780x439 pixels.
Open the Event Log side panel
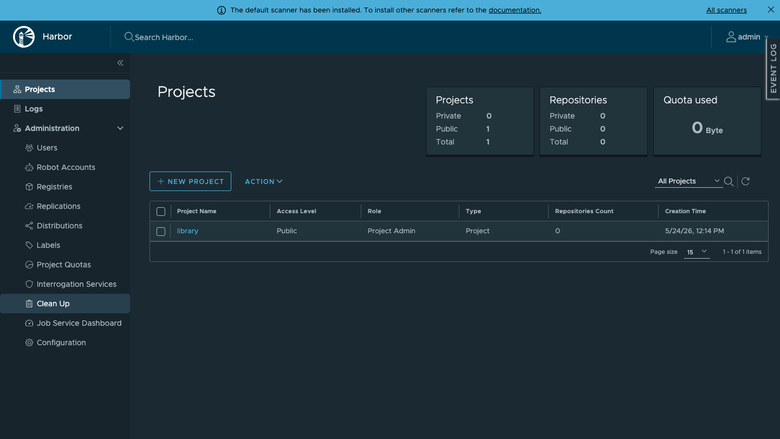coord(773,69)
